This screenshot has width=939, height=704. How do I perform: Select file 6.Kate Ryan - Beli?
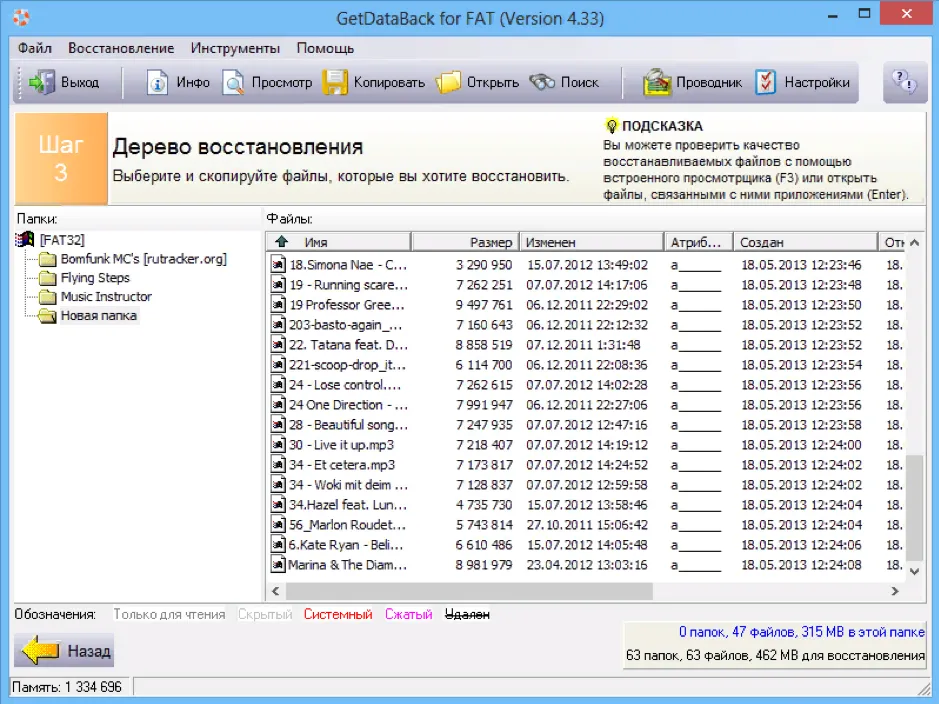(x=346, y=545)
